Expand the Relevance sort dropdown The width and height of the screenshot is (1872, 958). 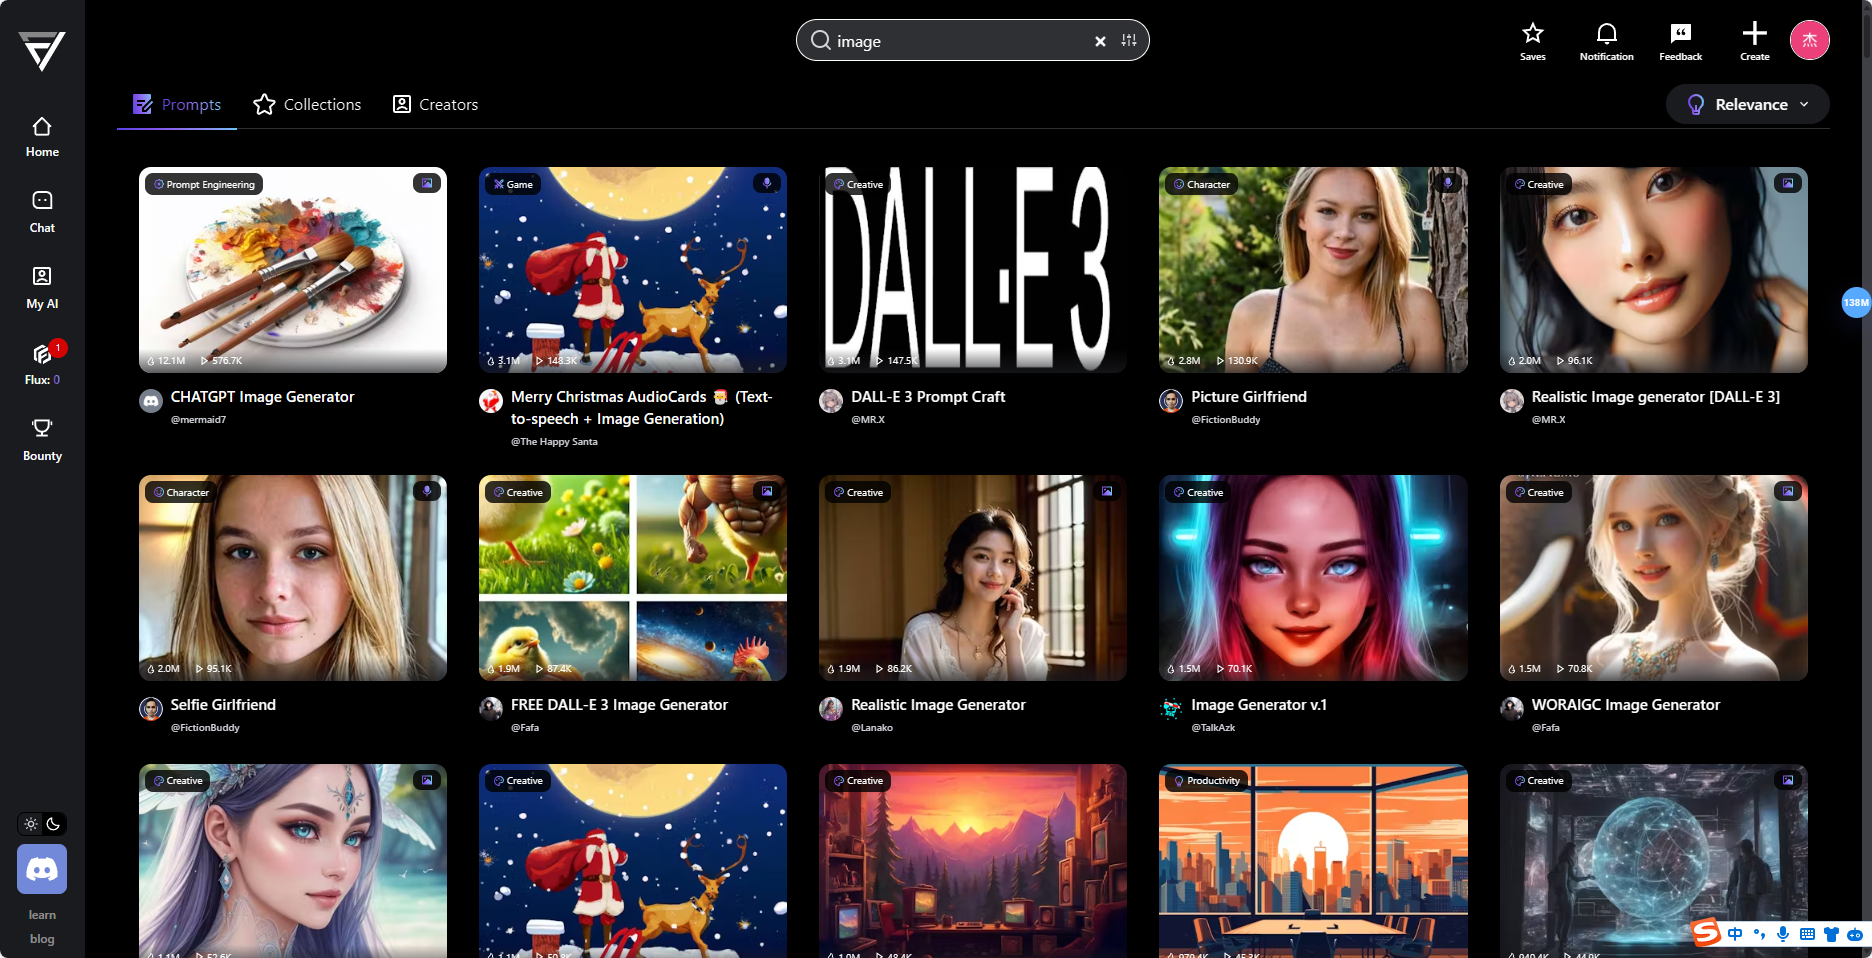[1747, 104]
